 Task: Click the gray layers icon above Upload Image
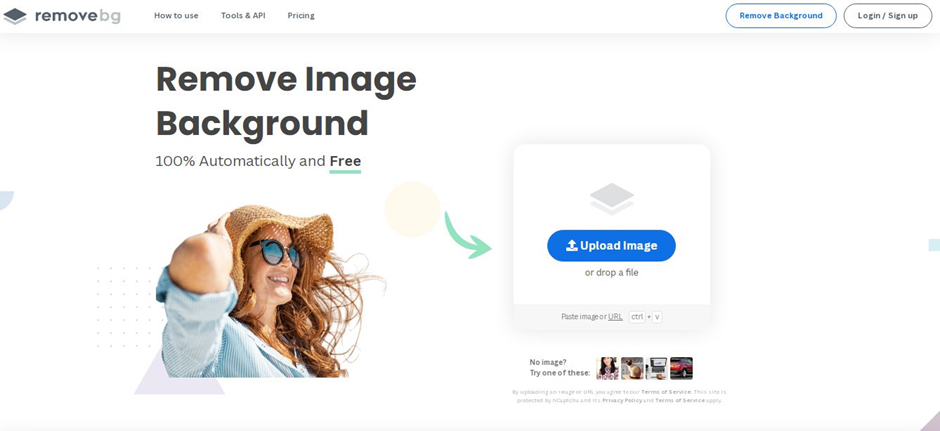point(611,199)
